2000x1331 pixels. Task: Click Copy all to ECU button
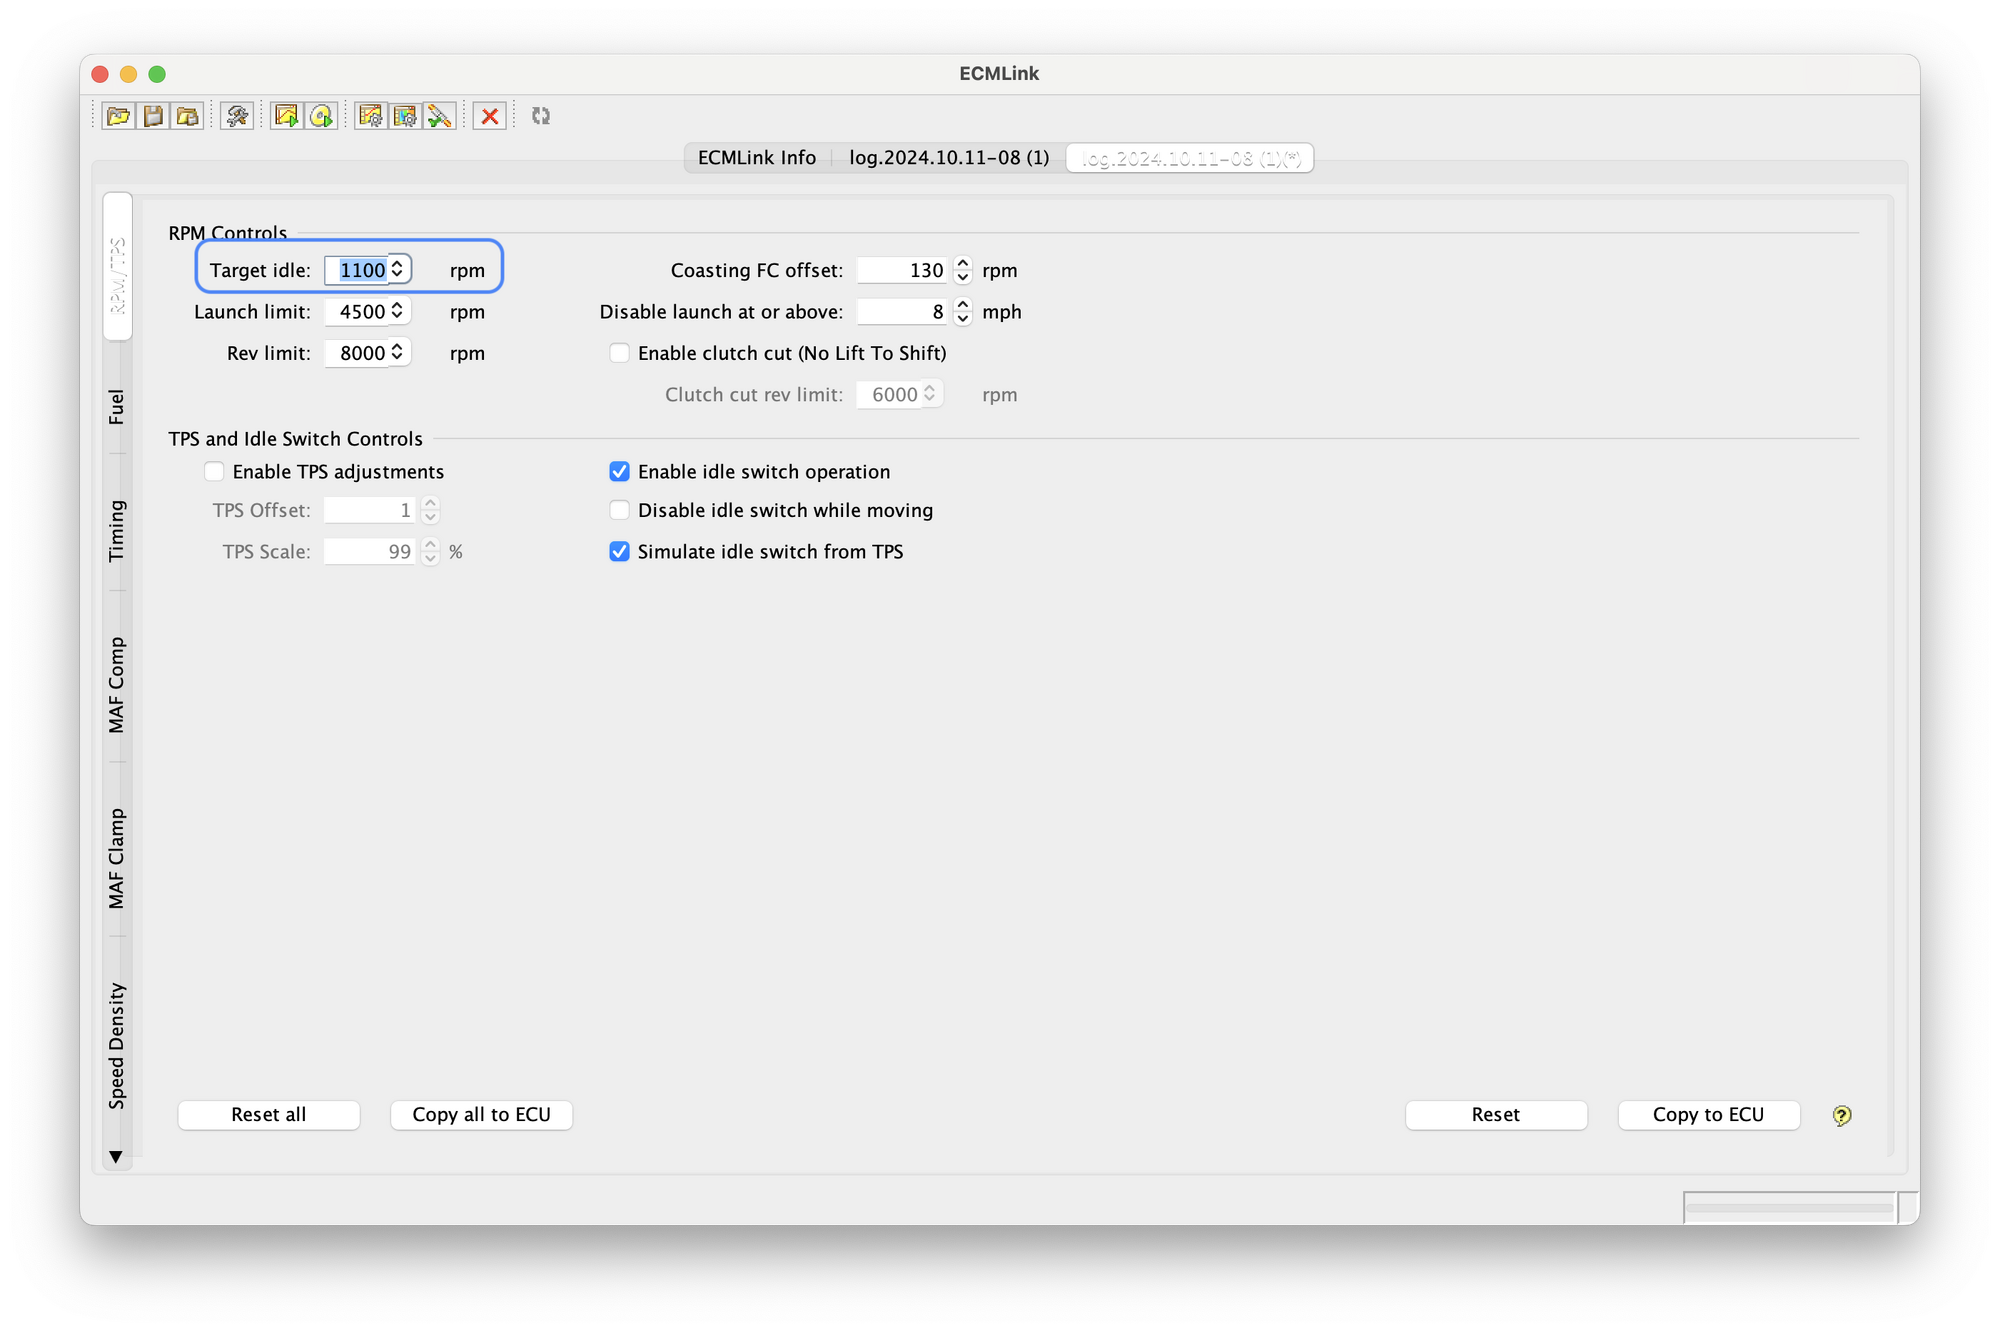[x=482, y=1115]
